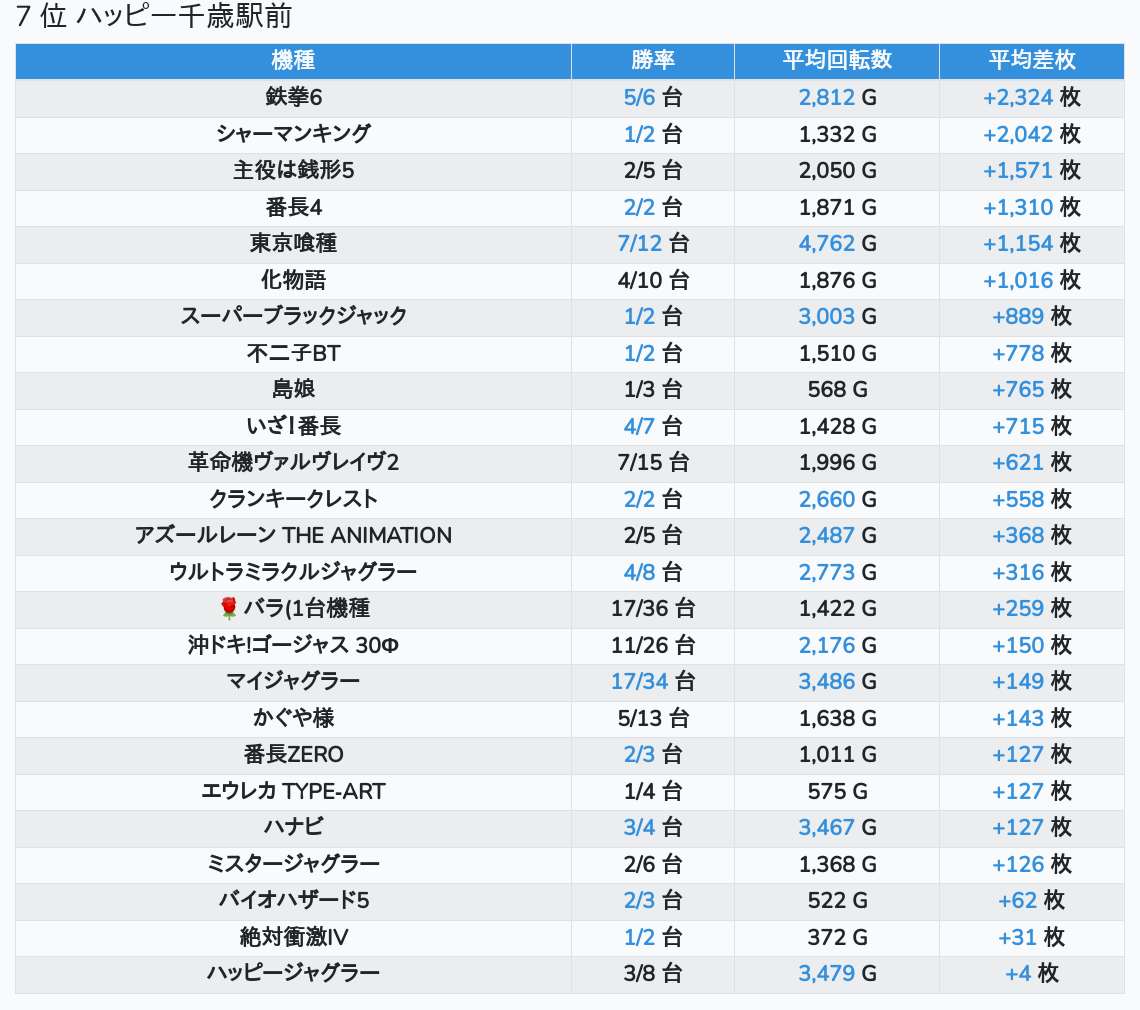Click the +1,571 枚 value for 主役は銭形5

click(1018, 170)
